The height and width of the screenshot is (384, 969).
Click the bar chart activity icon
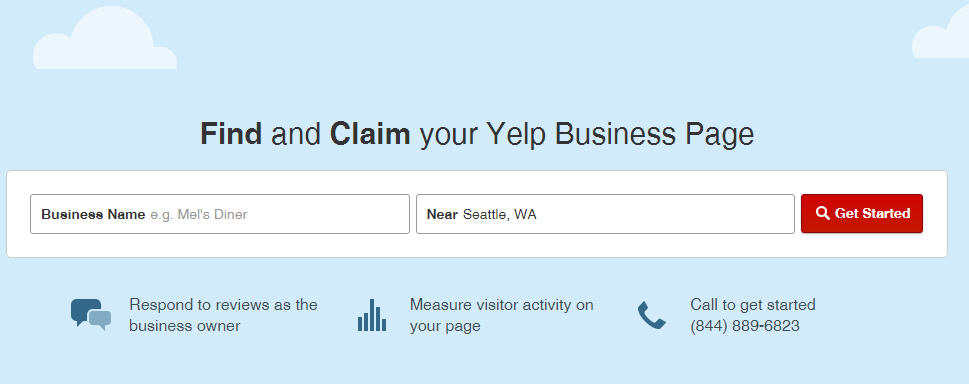371,315
